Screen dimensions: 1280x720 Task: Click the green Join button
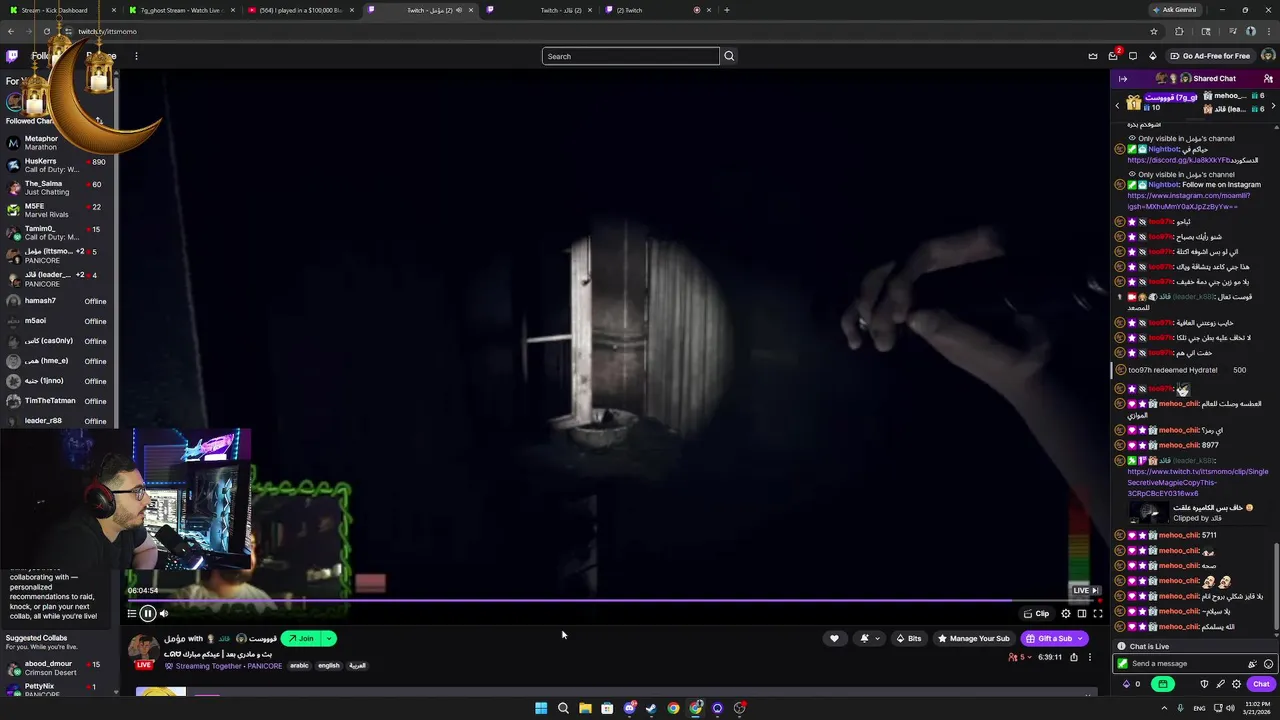coord(301,638)
